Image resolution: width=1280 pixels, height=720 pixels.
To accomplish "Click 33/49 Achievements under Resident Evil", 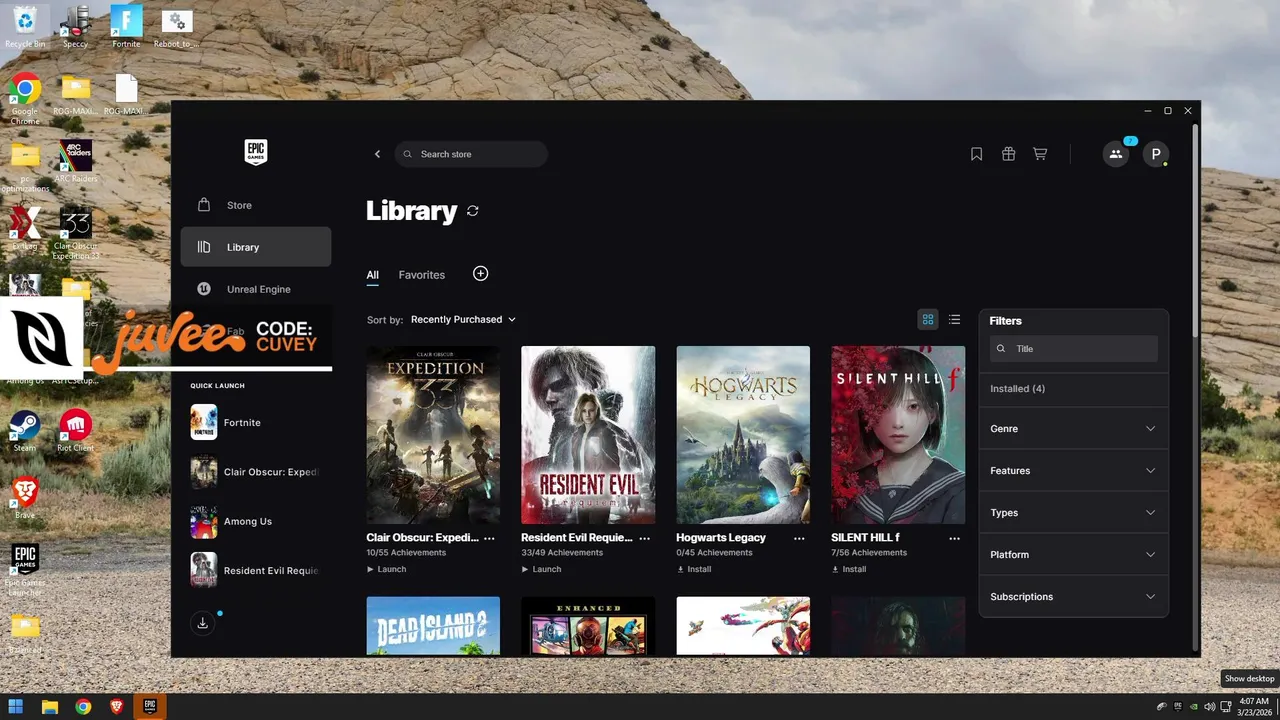I will coord(562,553).
